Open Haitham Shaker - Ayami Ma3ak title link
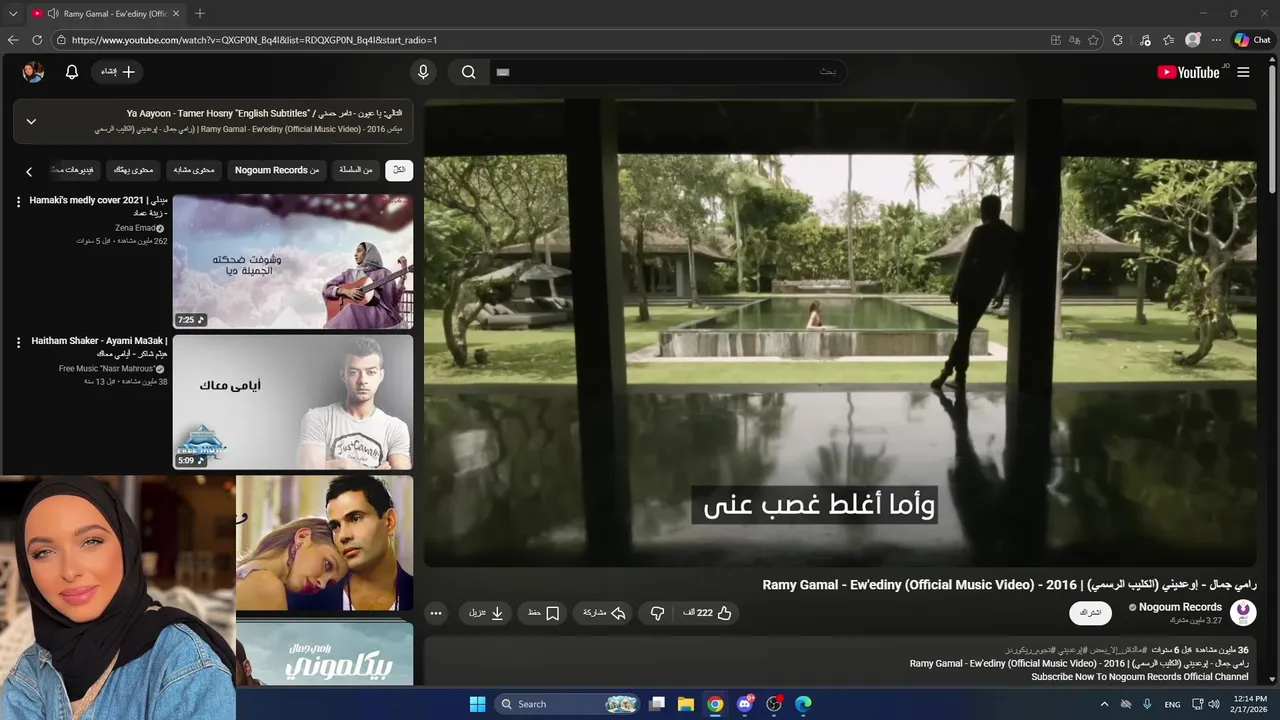The width and height of the screenshot is (1280, 720). click(99, 347)
